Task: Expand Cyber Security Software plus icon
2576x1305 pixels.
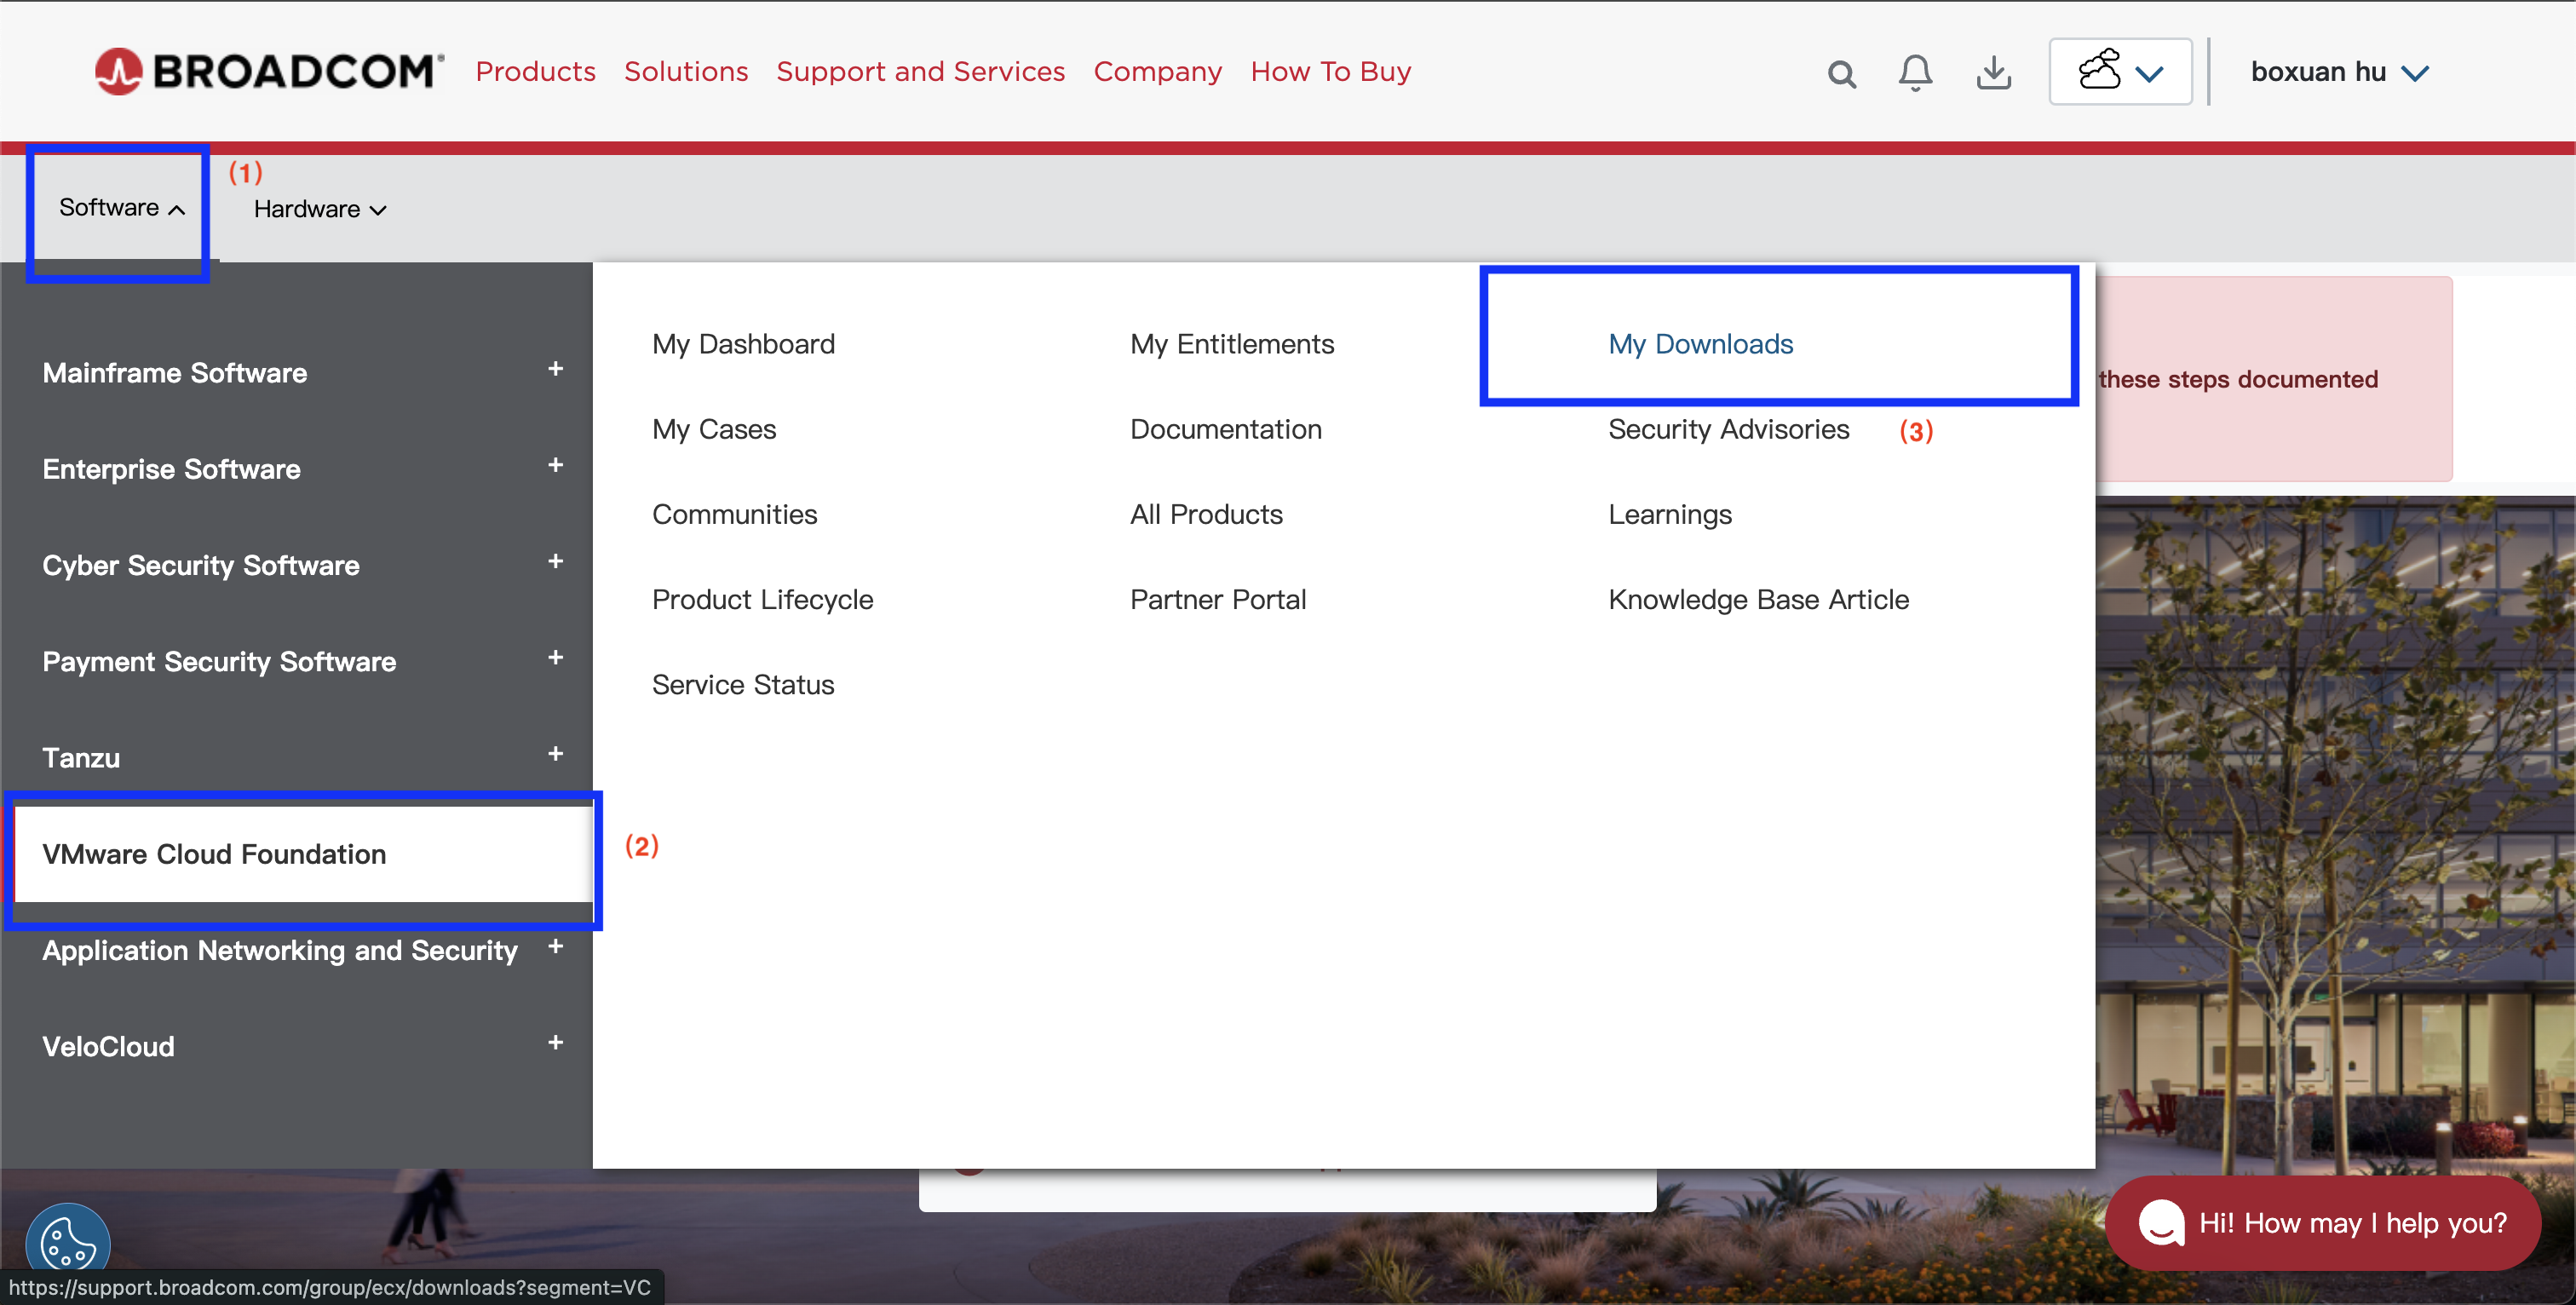Action: coord(555,562)
